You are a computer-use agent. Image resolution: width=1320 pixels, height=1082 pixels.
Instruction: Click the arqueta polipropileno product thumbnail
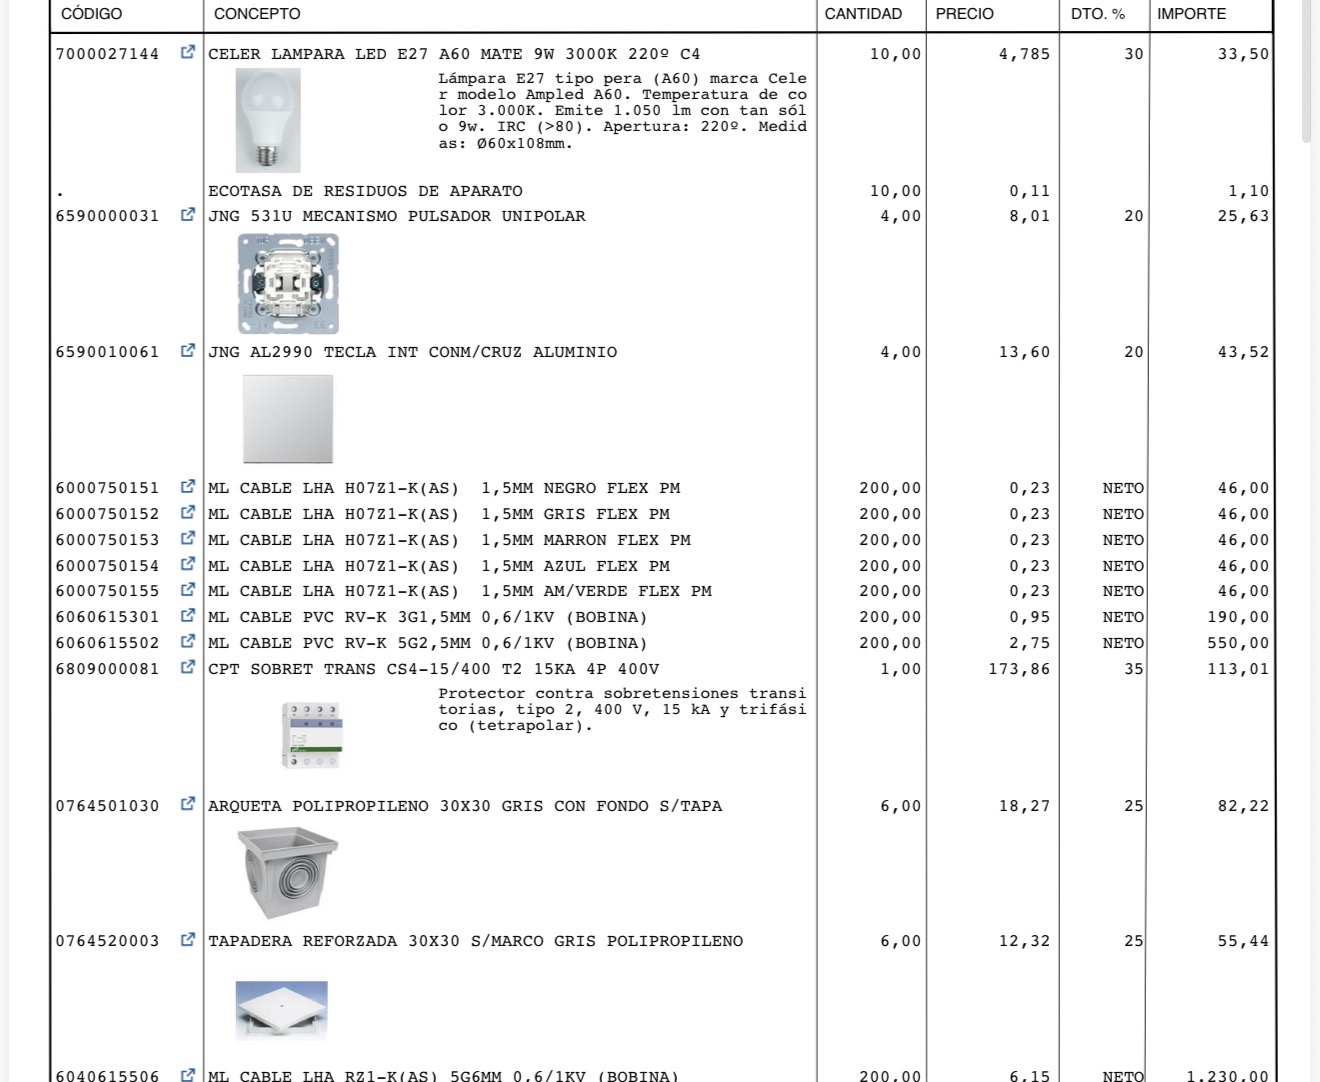[288, 873]
